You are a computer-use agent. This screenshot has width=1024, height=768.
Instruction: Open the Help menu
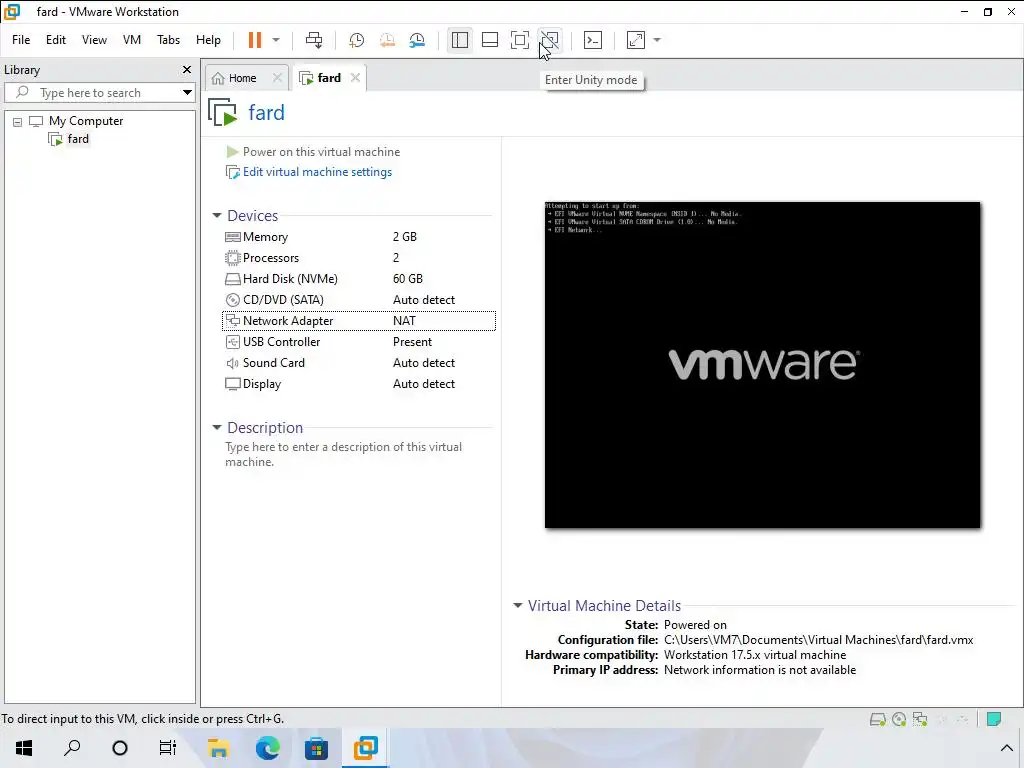(x=208, y=40)
